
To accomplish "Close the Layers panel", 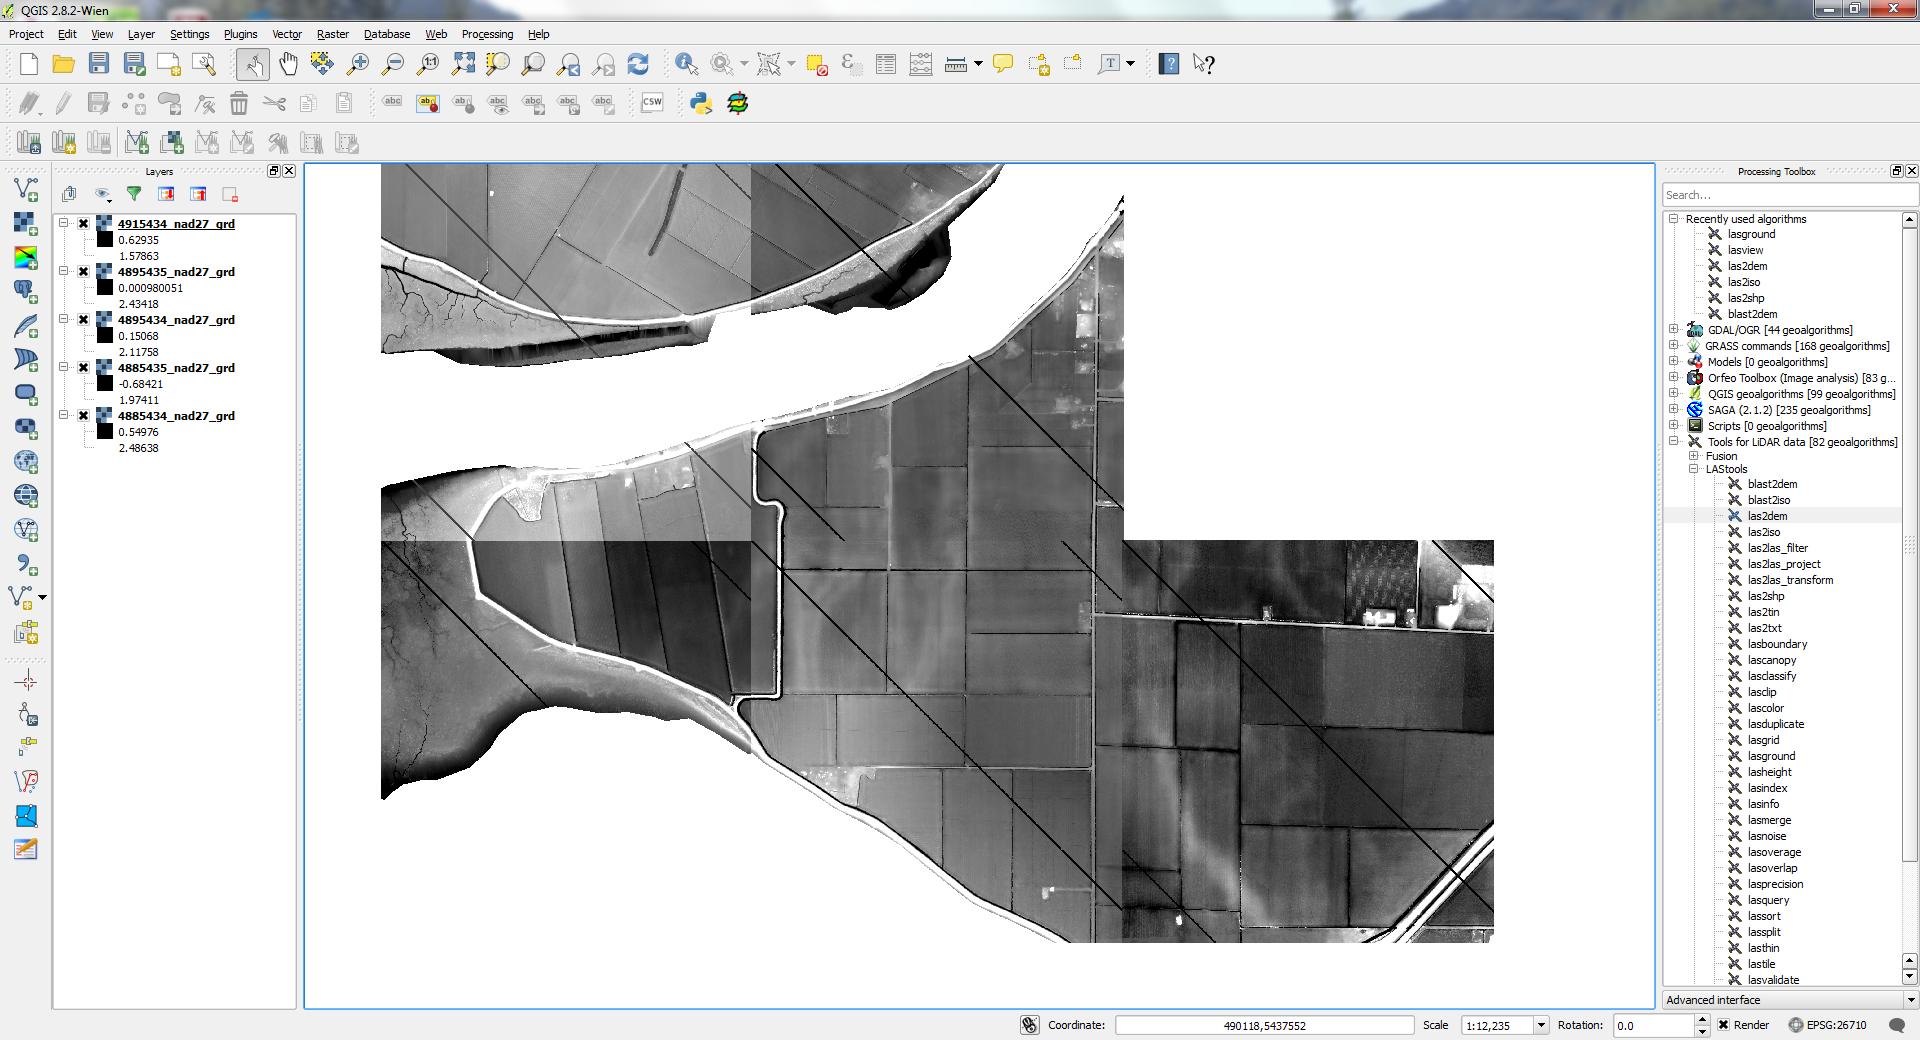I will (289, 171).
